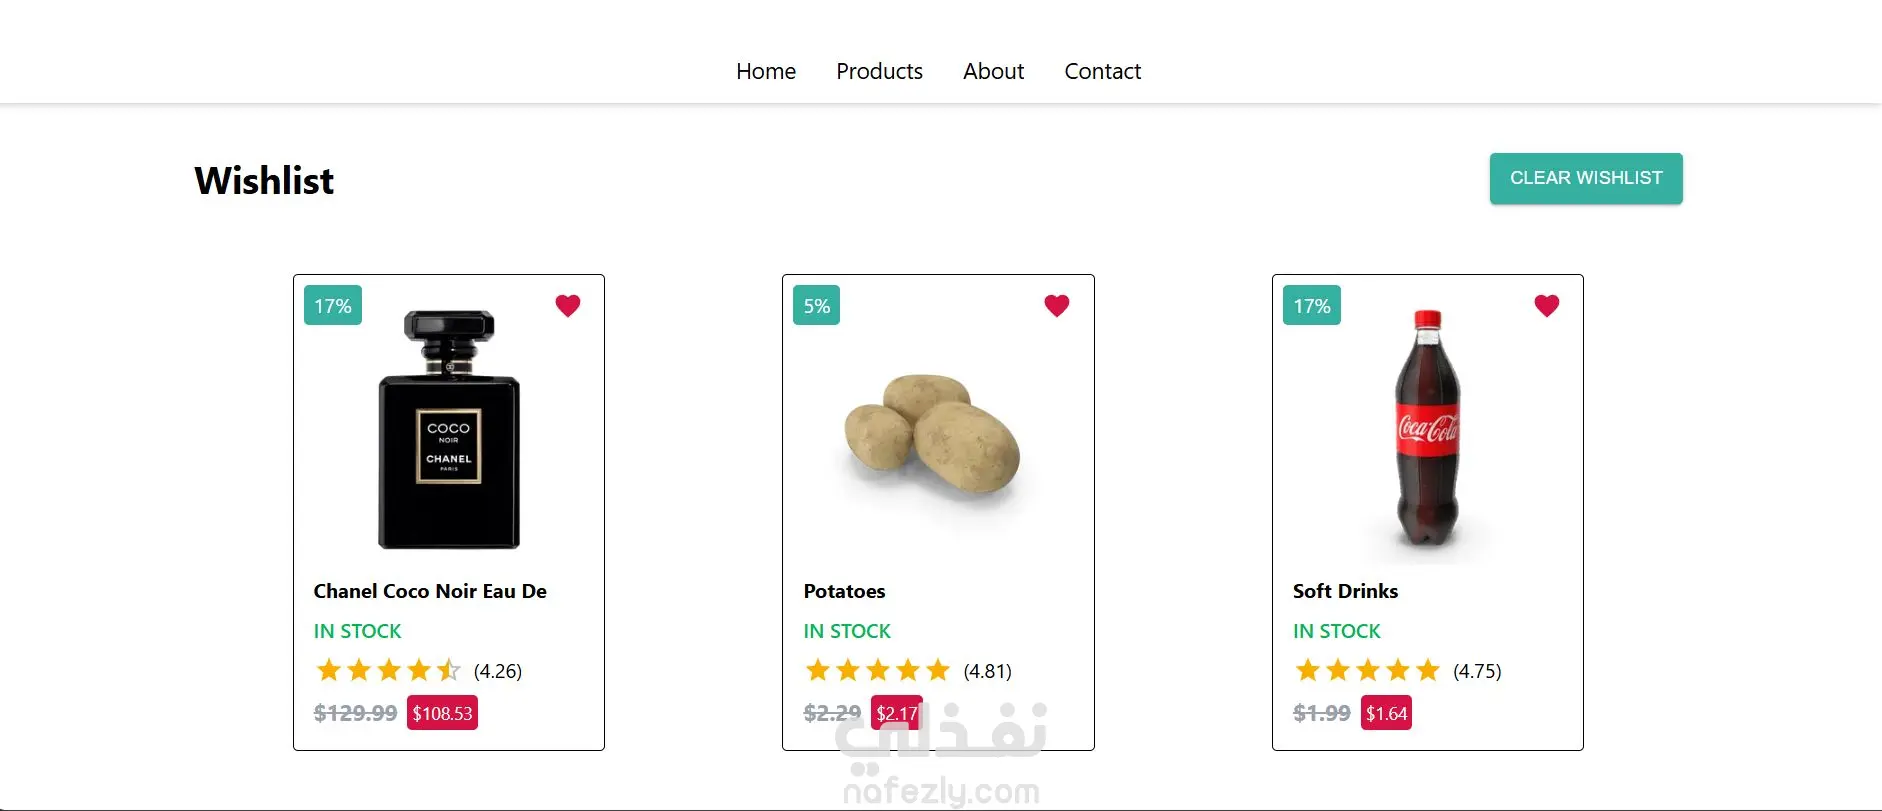
Task: Toggle the heart icon on Potatoes card
Action: pyautogui.click(x=1057, y=306)
